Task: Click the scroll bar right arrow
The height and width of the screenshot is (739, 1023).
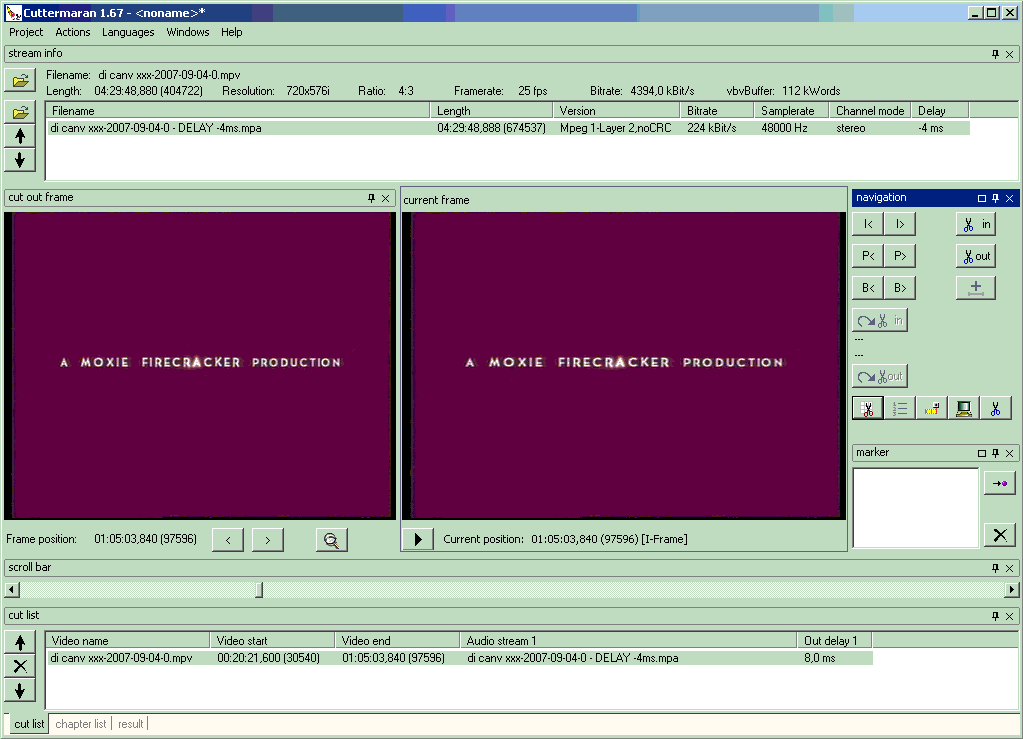Action: (1011, 590)
